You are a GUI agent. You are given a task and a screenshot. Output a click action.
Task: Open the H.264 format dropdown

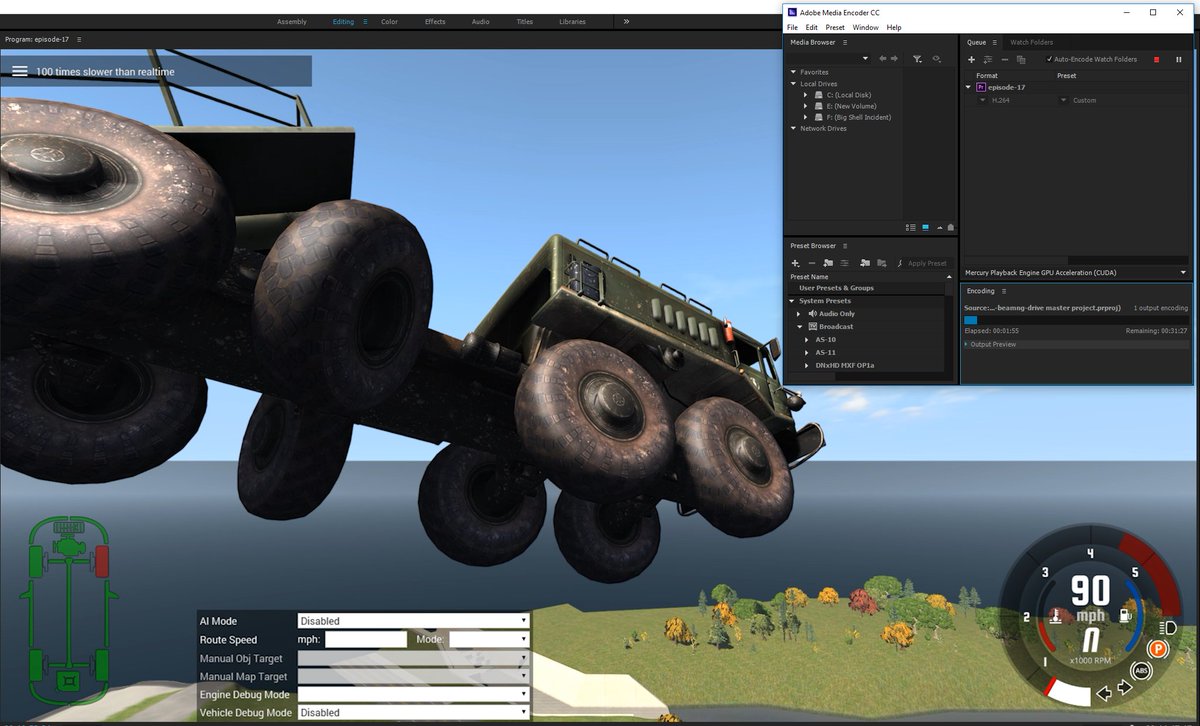click(x=983, y=100)
